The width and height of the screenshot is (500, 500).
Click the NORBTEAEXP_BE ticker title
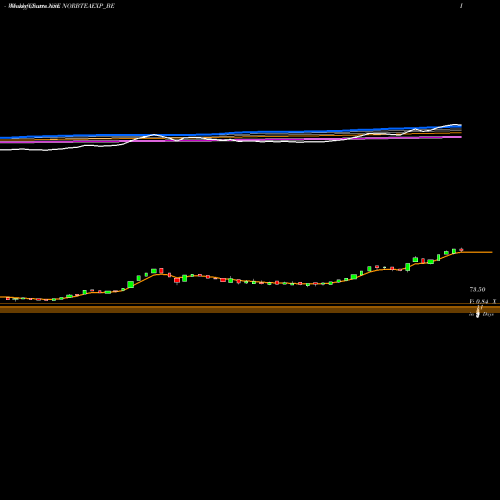[x=88, y=6]
